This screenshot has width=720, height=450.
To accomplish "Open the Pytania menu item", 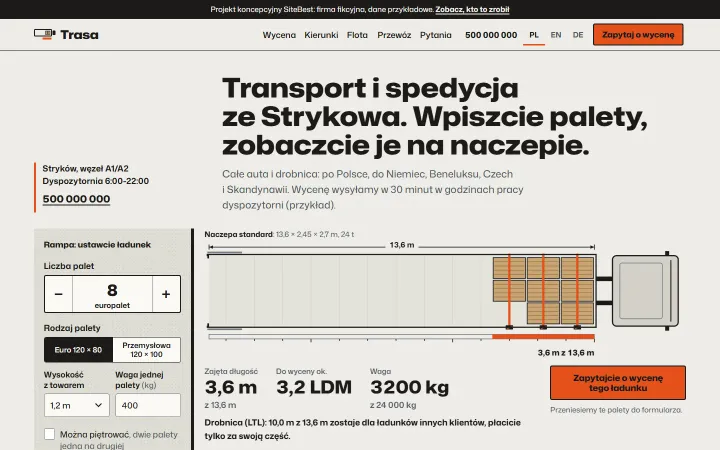I will [x=436, y=35].
